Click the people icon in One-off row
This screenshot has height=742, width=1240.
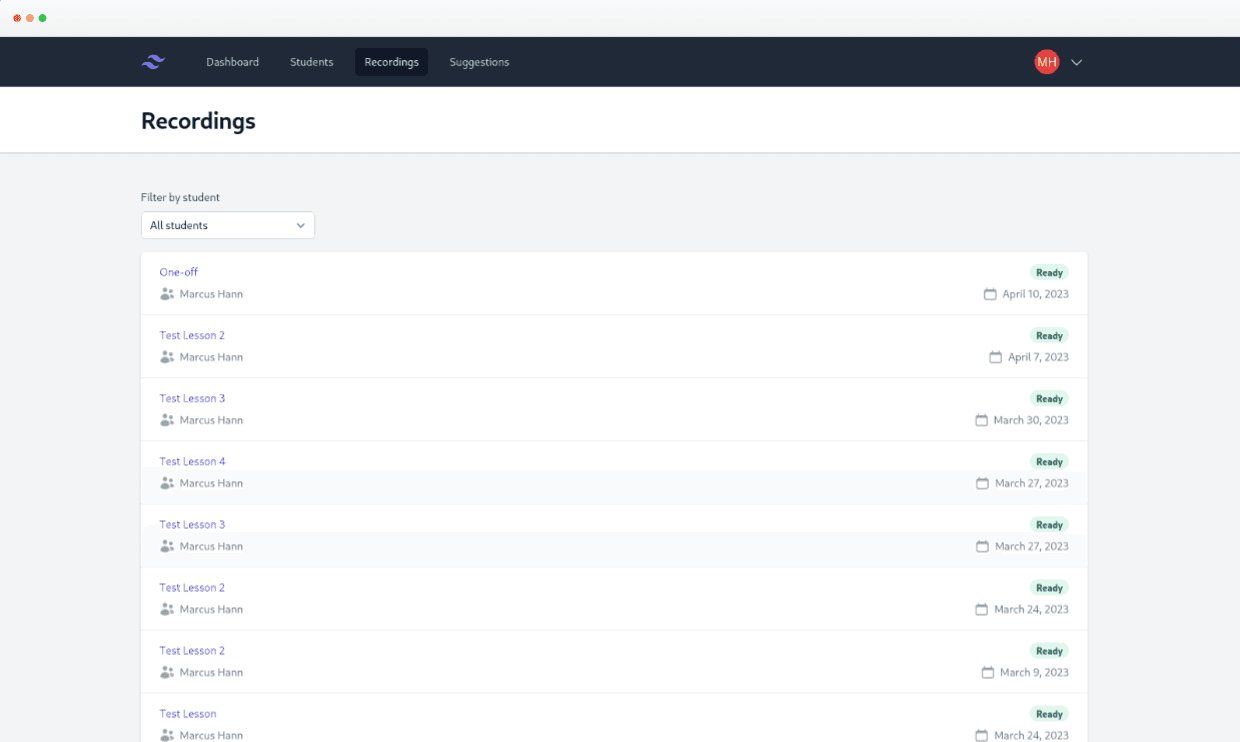pyautogui.click(x=167, y=294)
